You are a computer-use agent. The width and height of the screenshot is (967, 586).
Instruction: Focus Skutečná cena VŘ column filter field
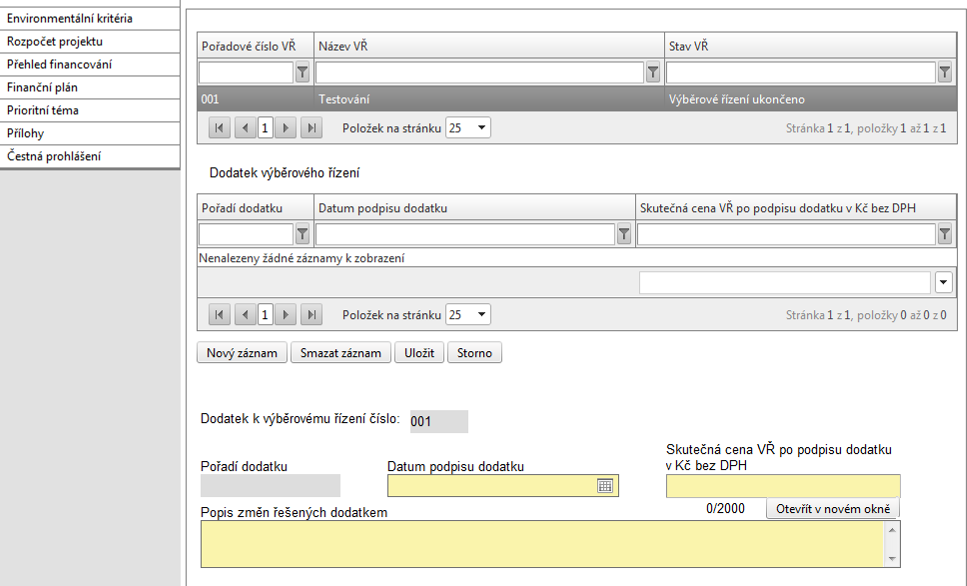tap(786, 234)
